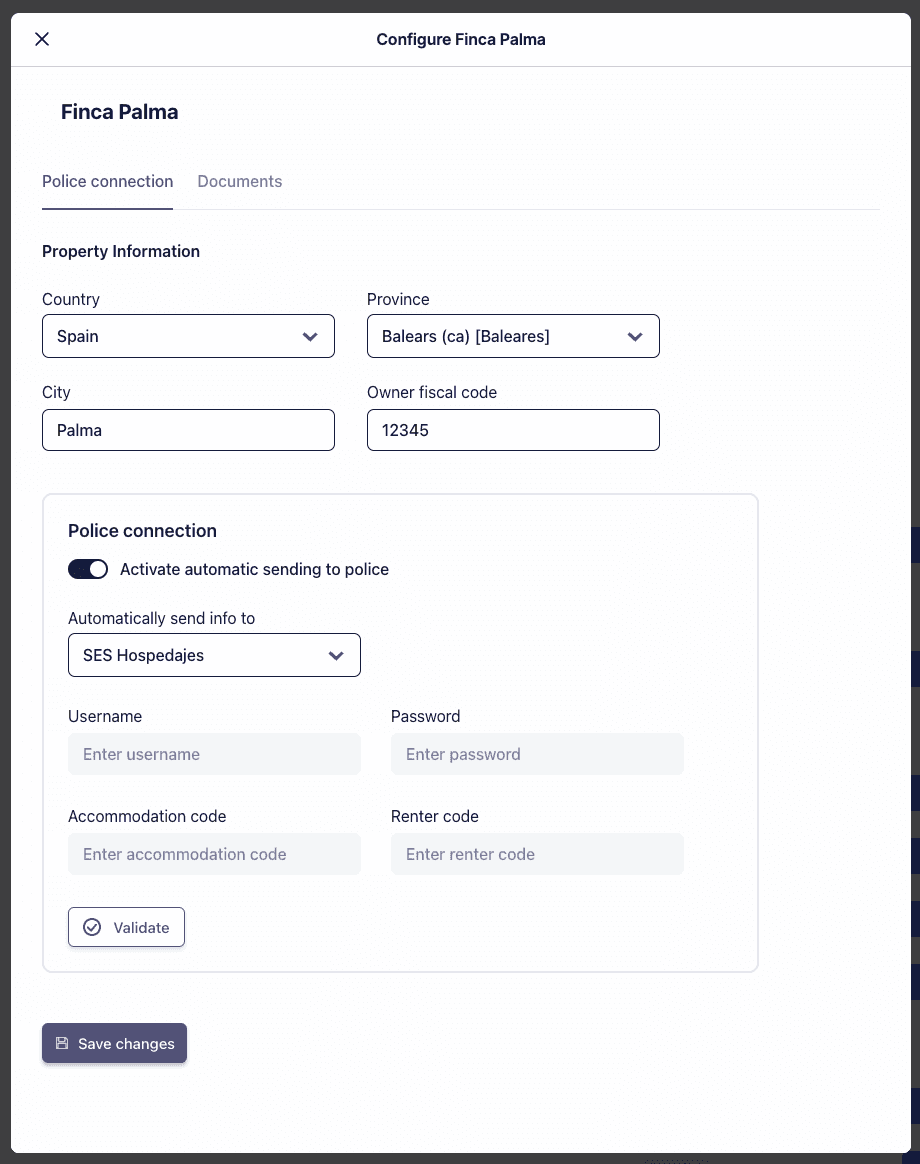Switch to the Documents tab
The width and height of the screenshot is (920, 1164).
tap(240, 182)
